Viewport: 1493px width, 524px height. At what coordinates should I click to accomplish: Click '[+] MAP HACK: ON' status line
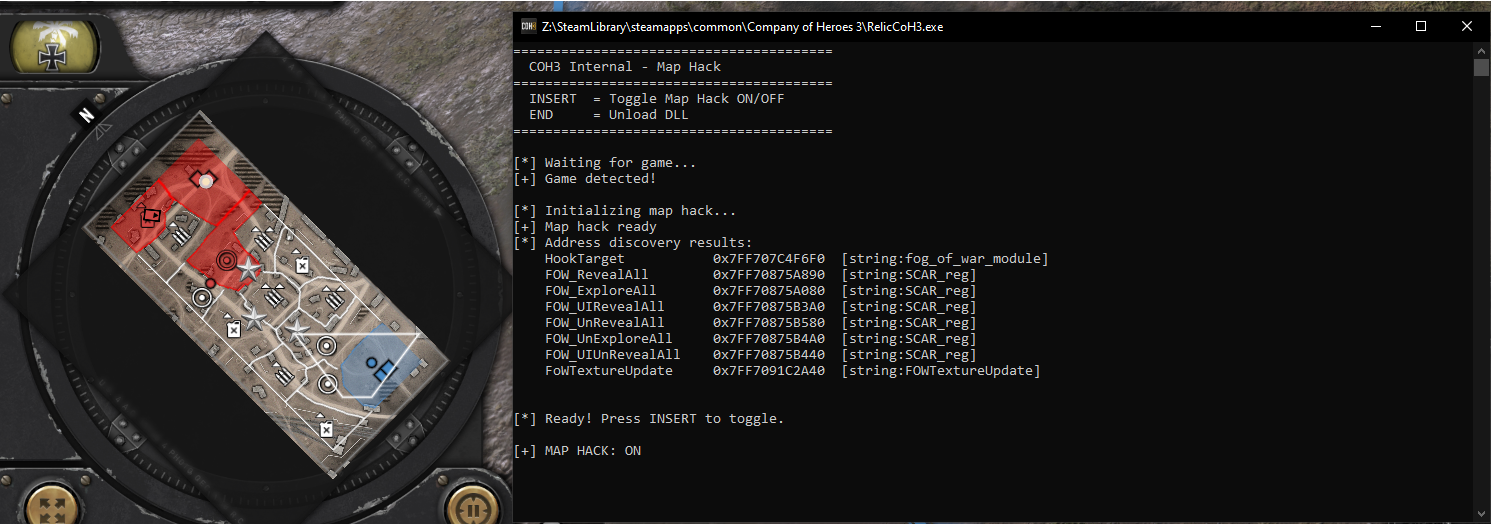[577, 451]
